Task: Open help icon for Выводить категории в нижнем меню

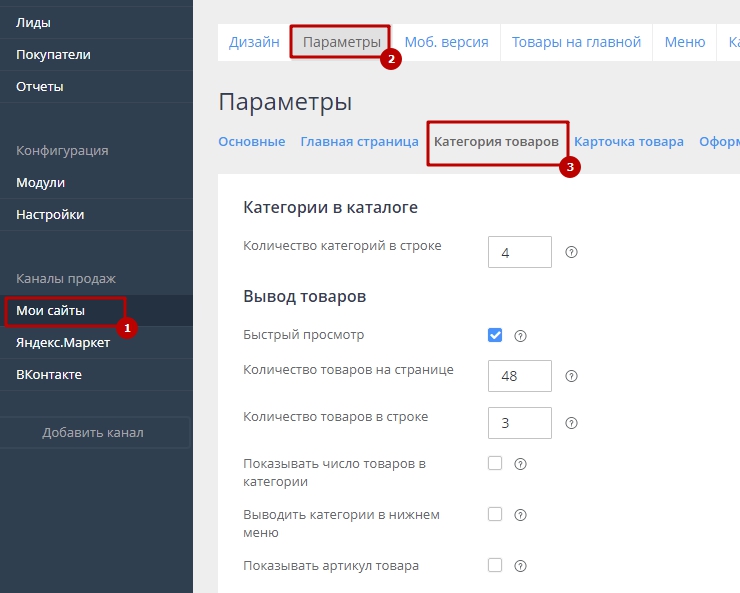Action: (520, 515)
